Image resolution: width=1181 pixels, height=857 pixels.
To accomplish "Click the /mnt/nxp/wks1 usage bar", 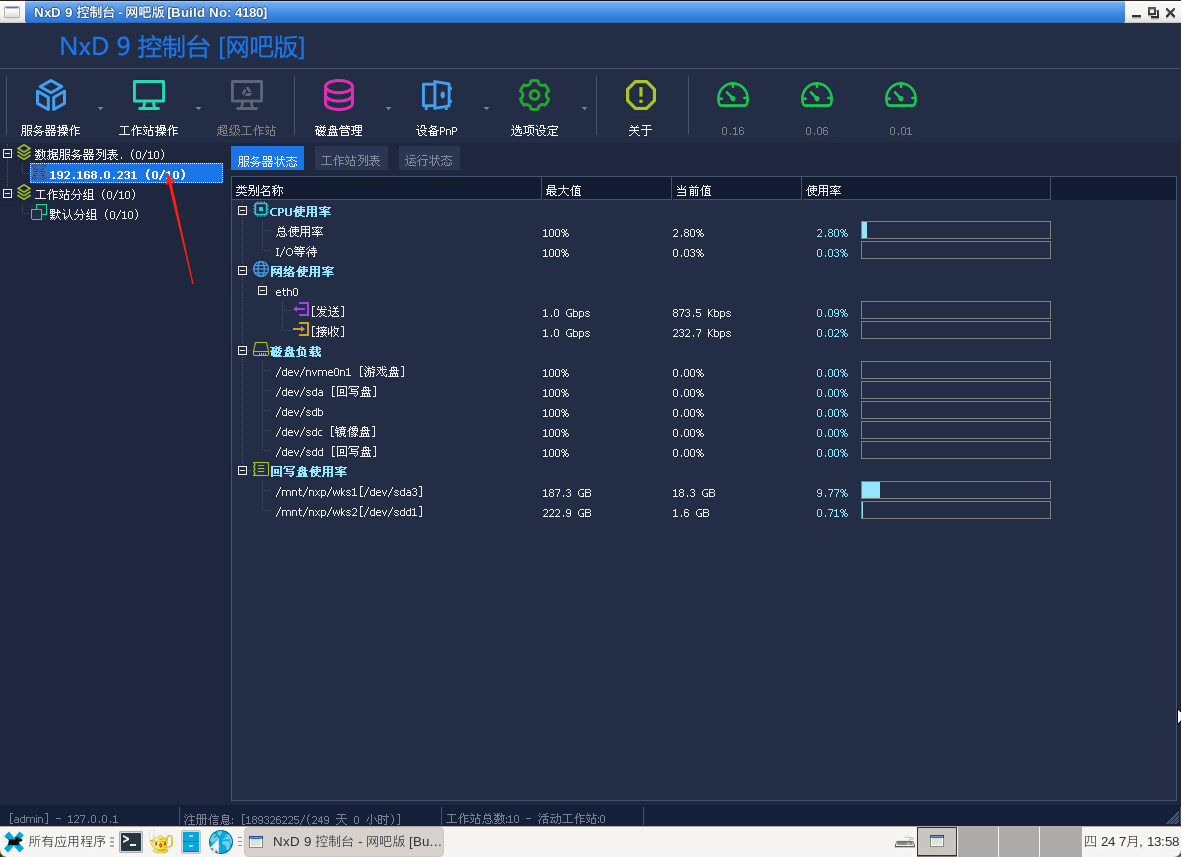I will [955, 490].
